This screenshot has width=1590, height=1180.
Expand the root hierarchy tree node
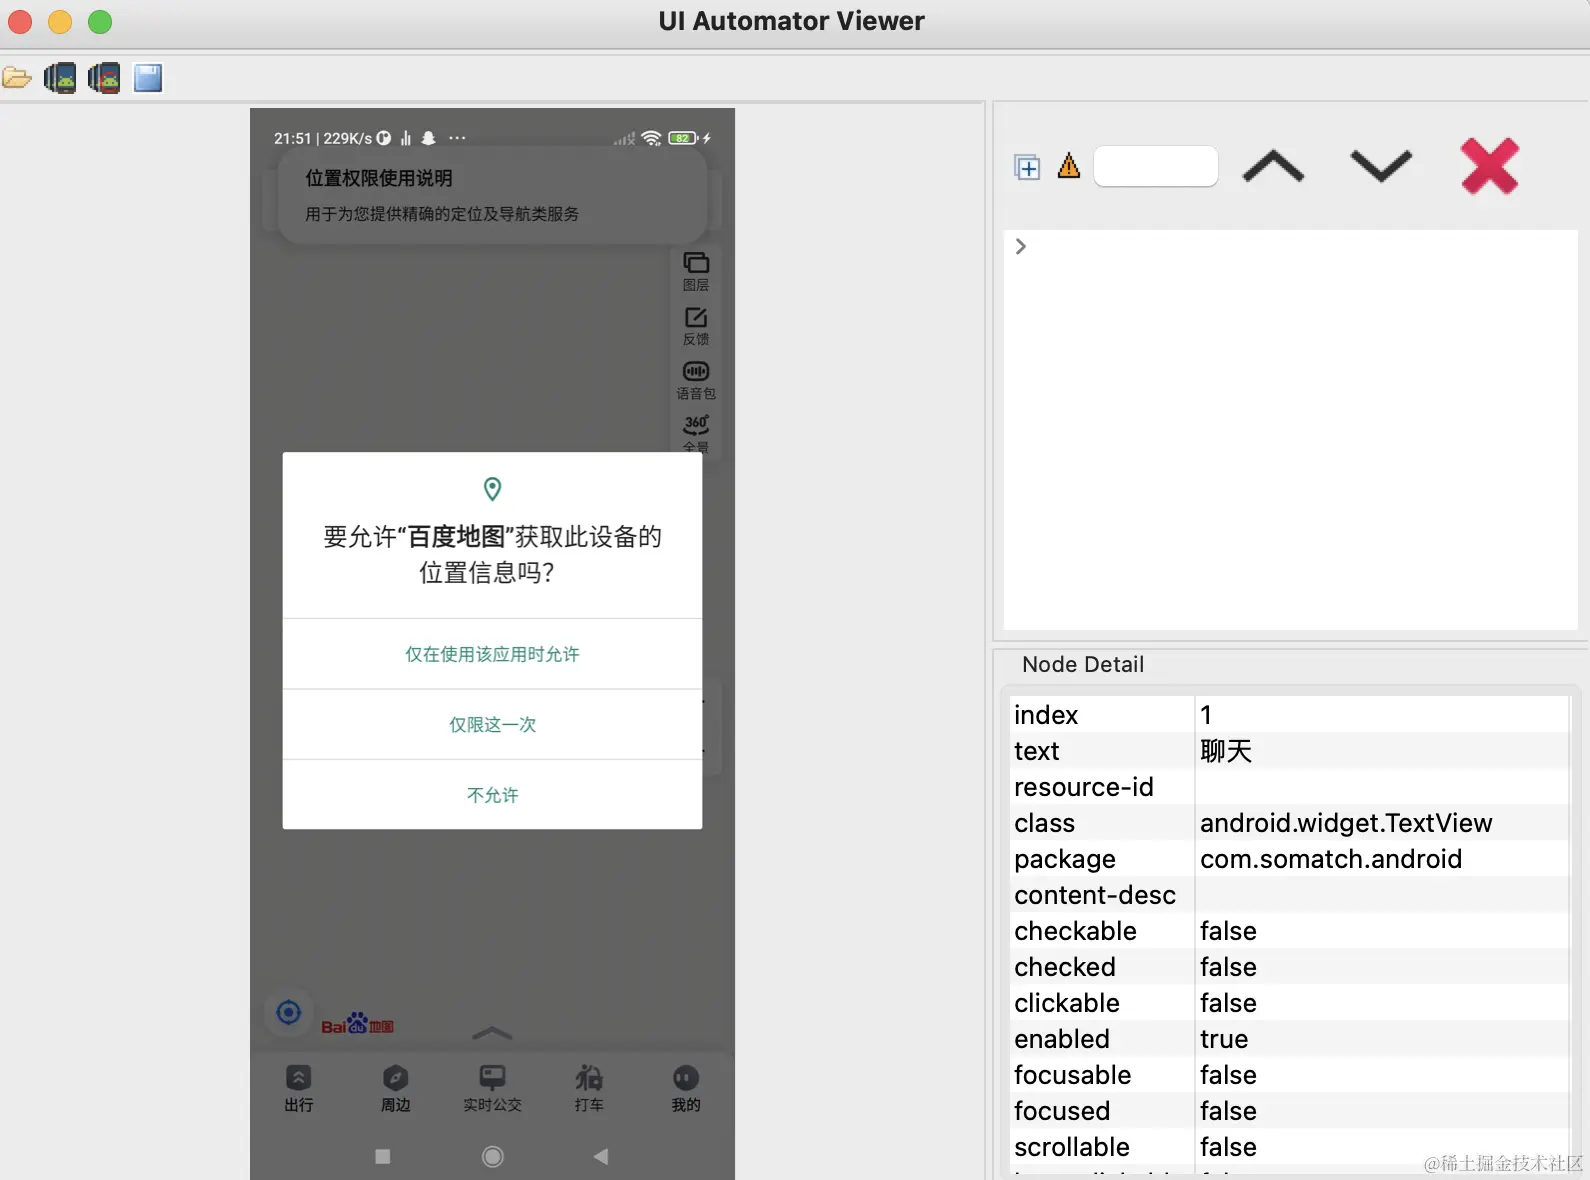click(x=1020, y=246)
